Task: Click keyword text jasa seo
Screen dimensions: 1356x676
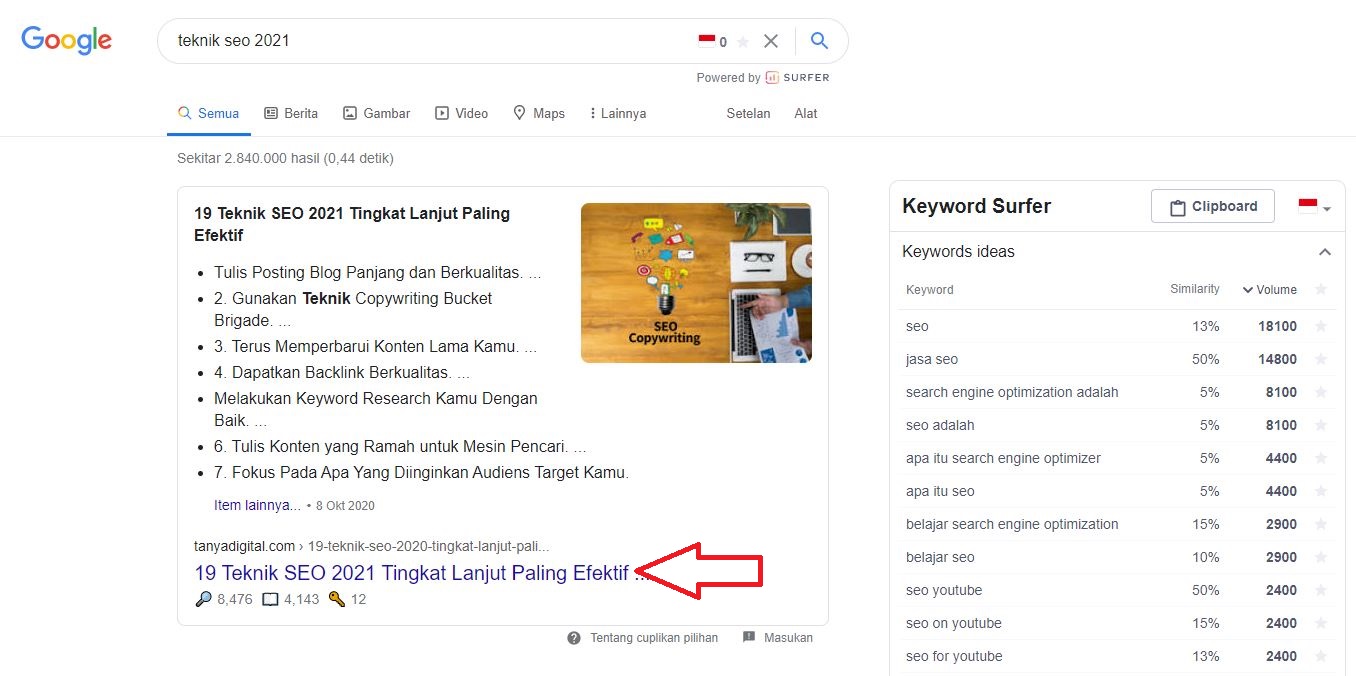Action: (932, 359)
